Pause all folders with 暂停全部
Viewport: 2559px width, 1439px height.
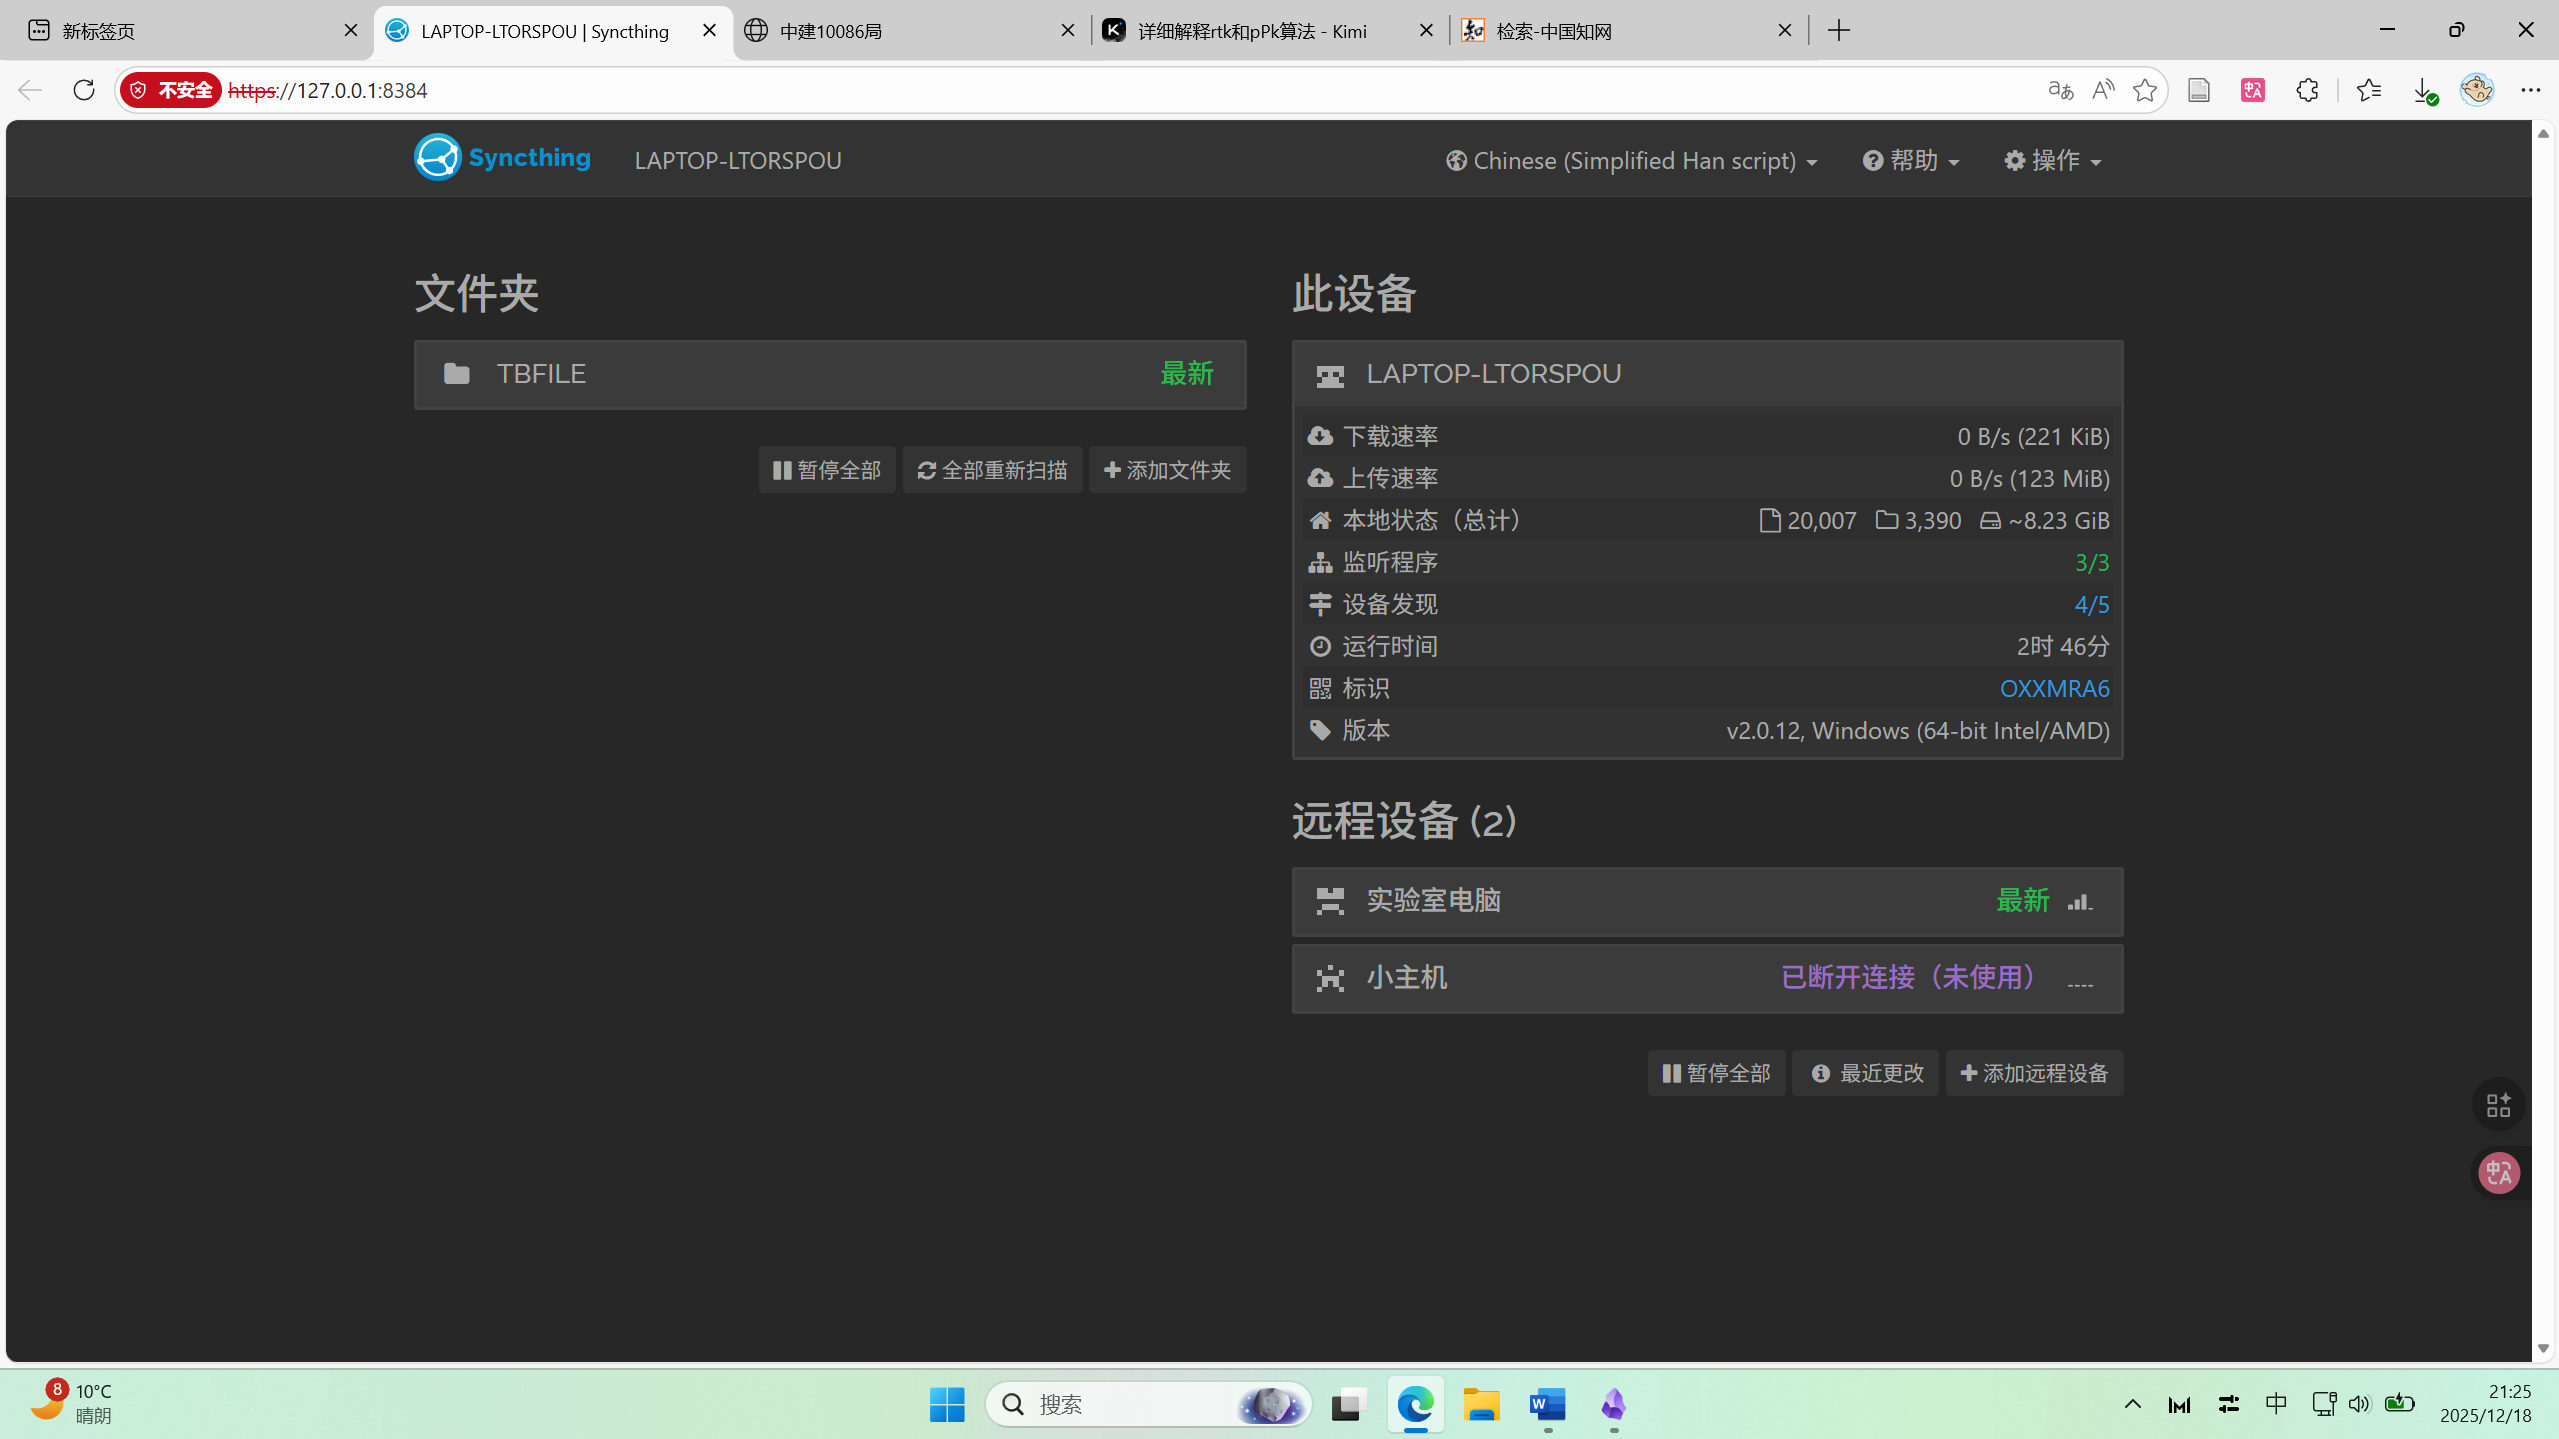point(827,470)
